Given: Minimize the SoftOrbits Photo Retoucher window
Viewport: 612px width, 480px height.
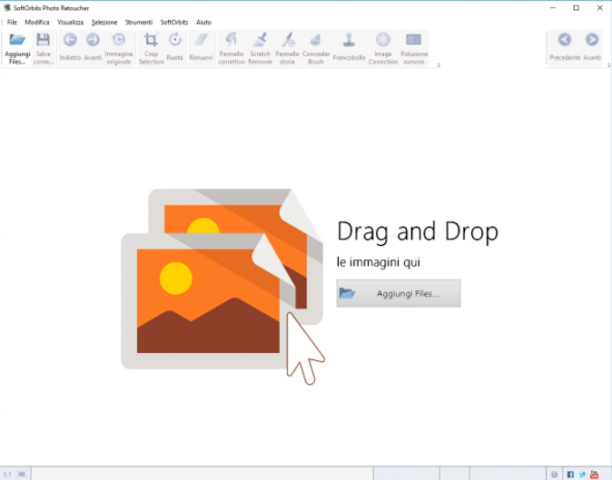Looking at the screenshot, I should 553,8.
